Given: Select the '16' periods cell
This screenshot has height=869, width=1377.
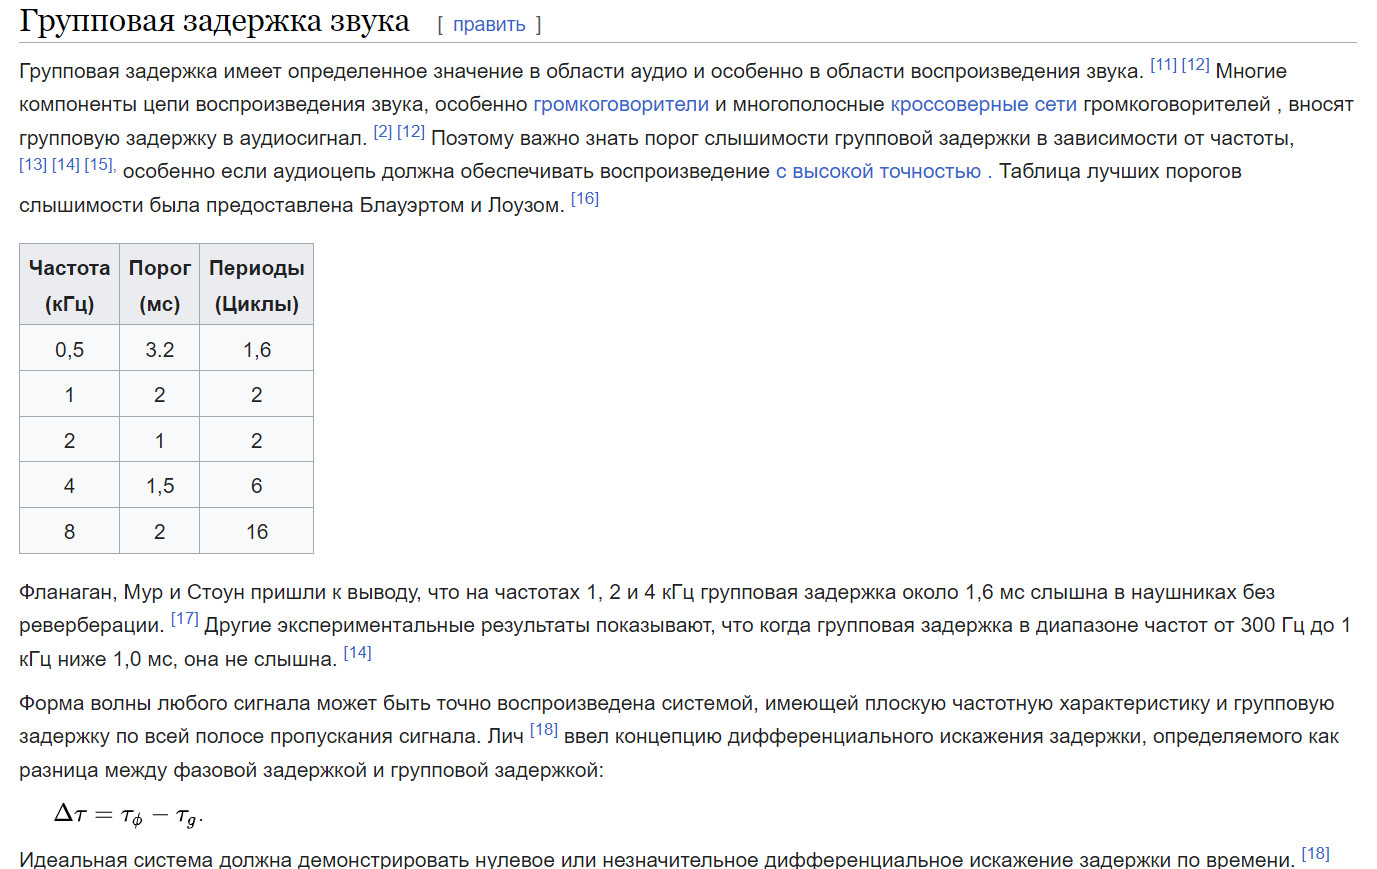Looking at the screenshot, I should click(257, 531).
